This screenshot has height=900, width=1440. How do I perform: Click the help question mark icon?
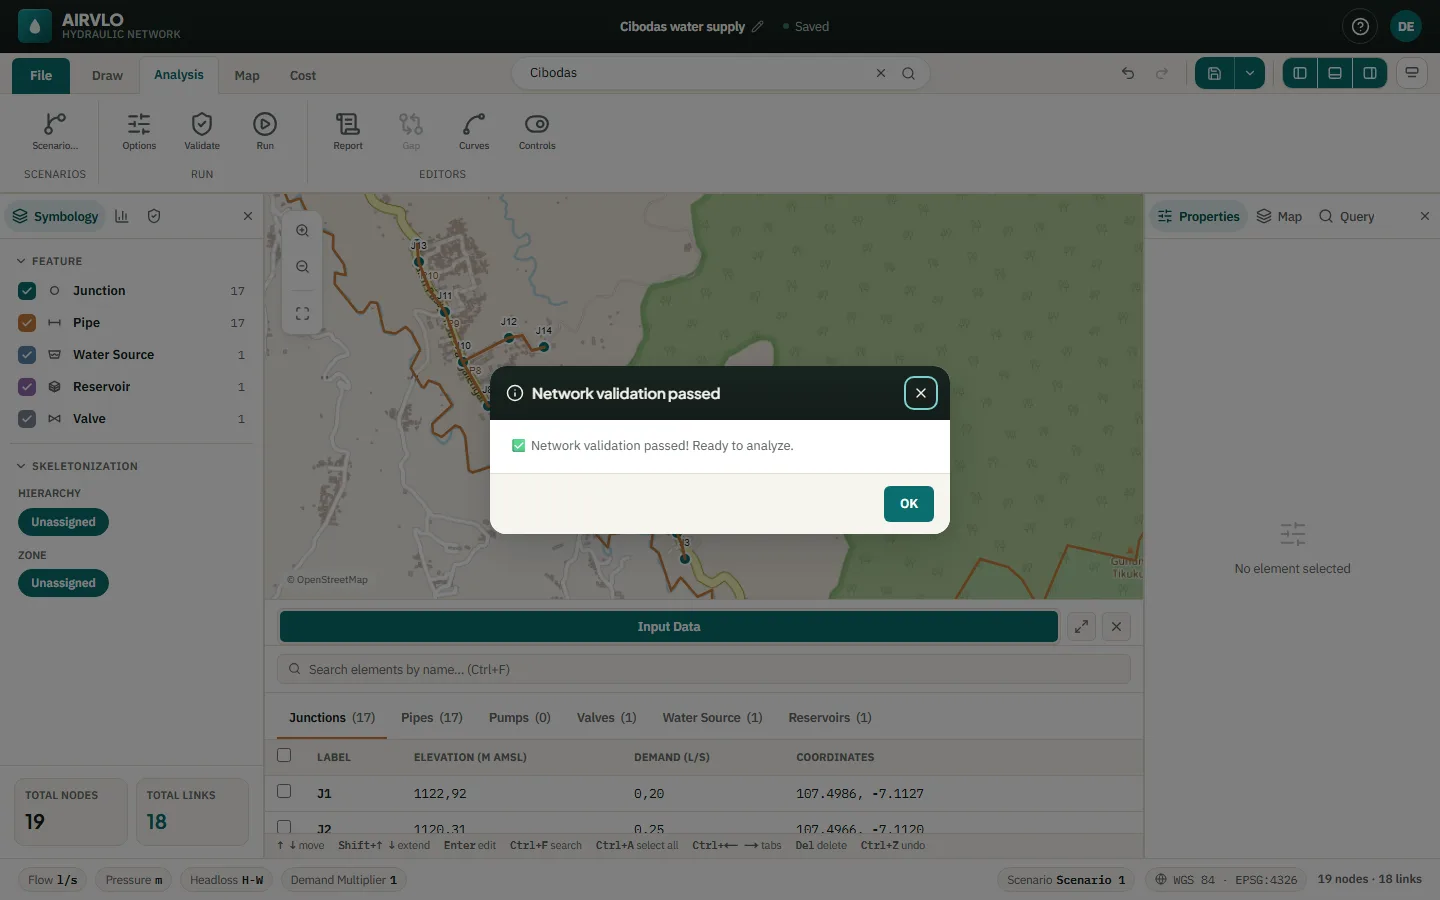pyautogui.click(x=1360, y=27)
